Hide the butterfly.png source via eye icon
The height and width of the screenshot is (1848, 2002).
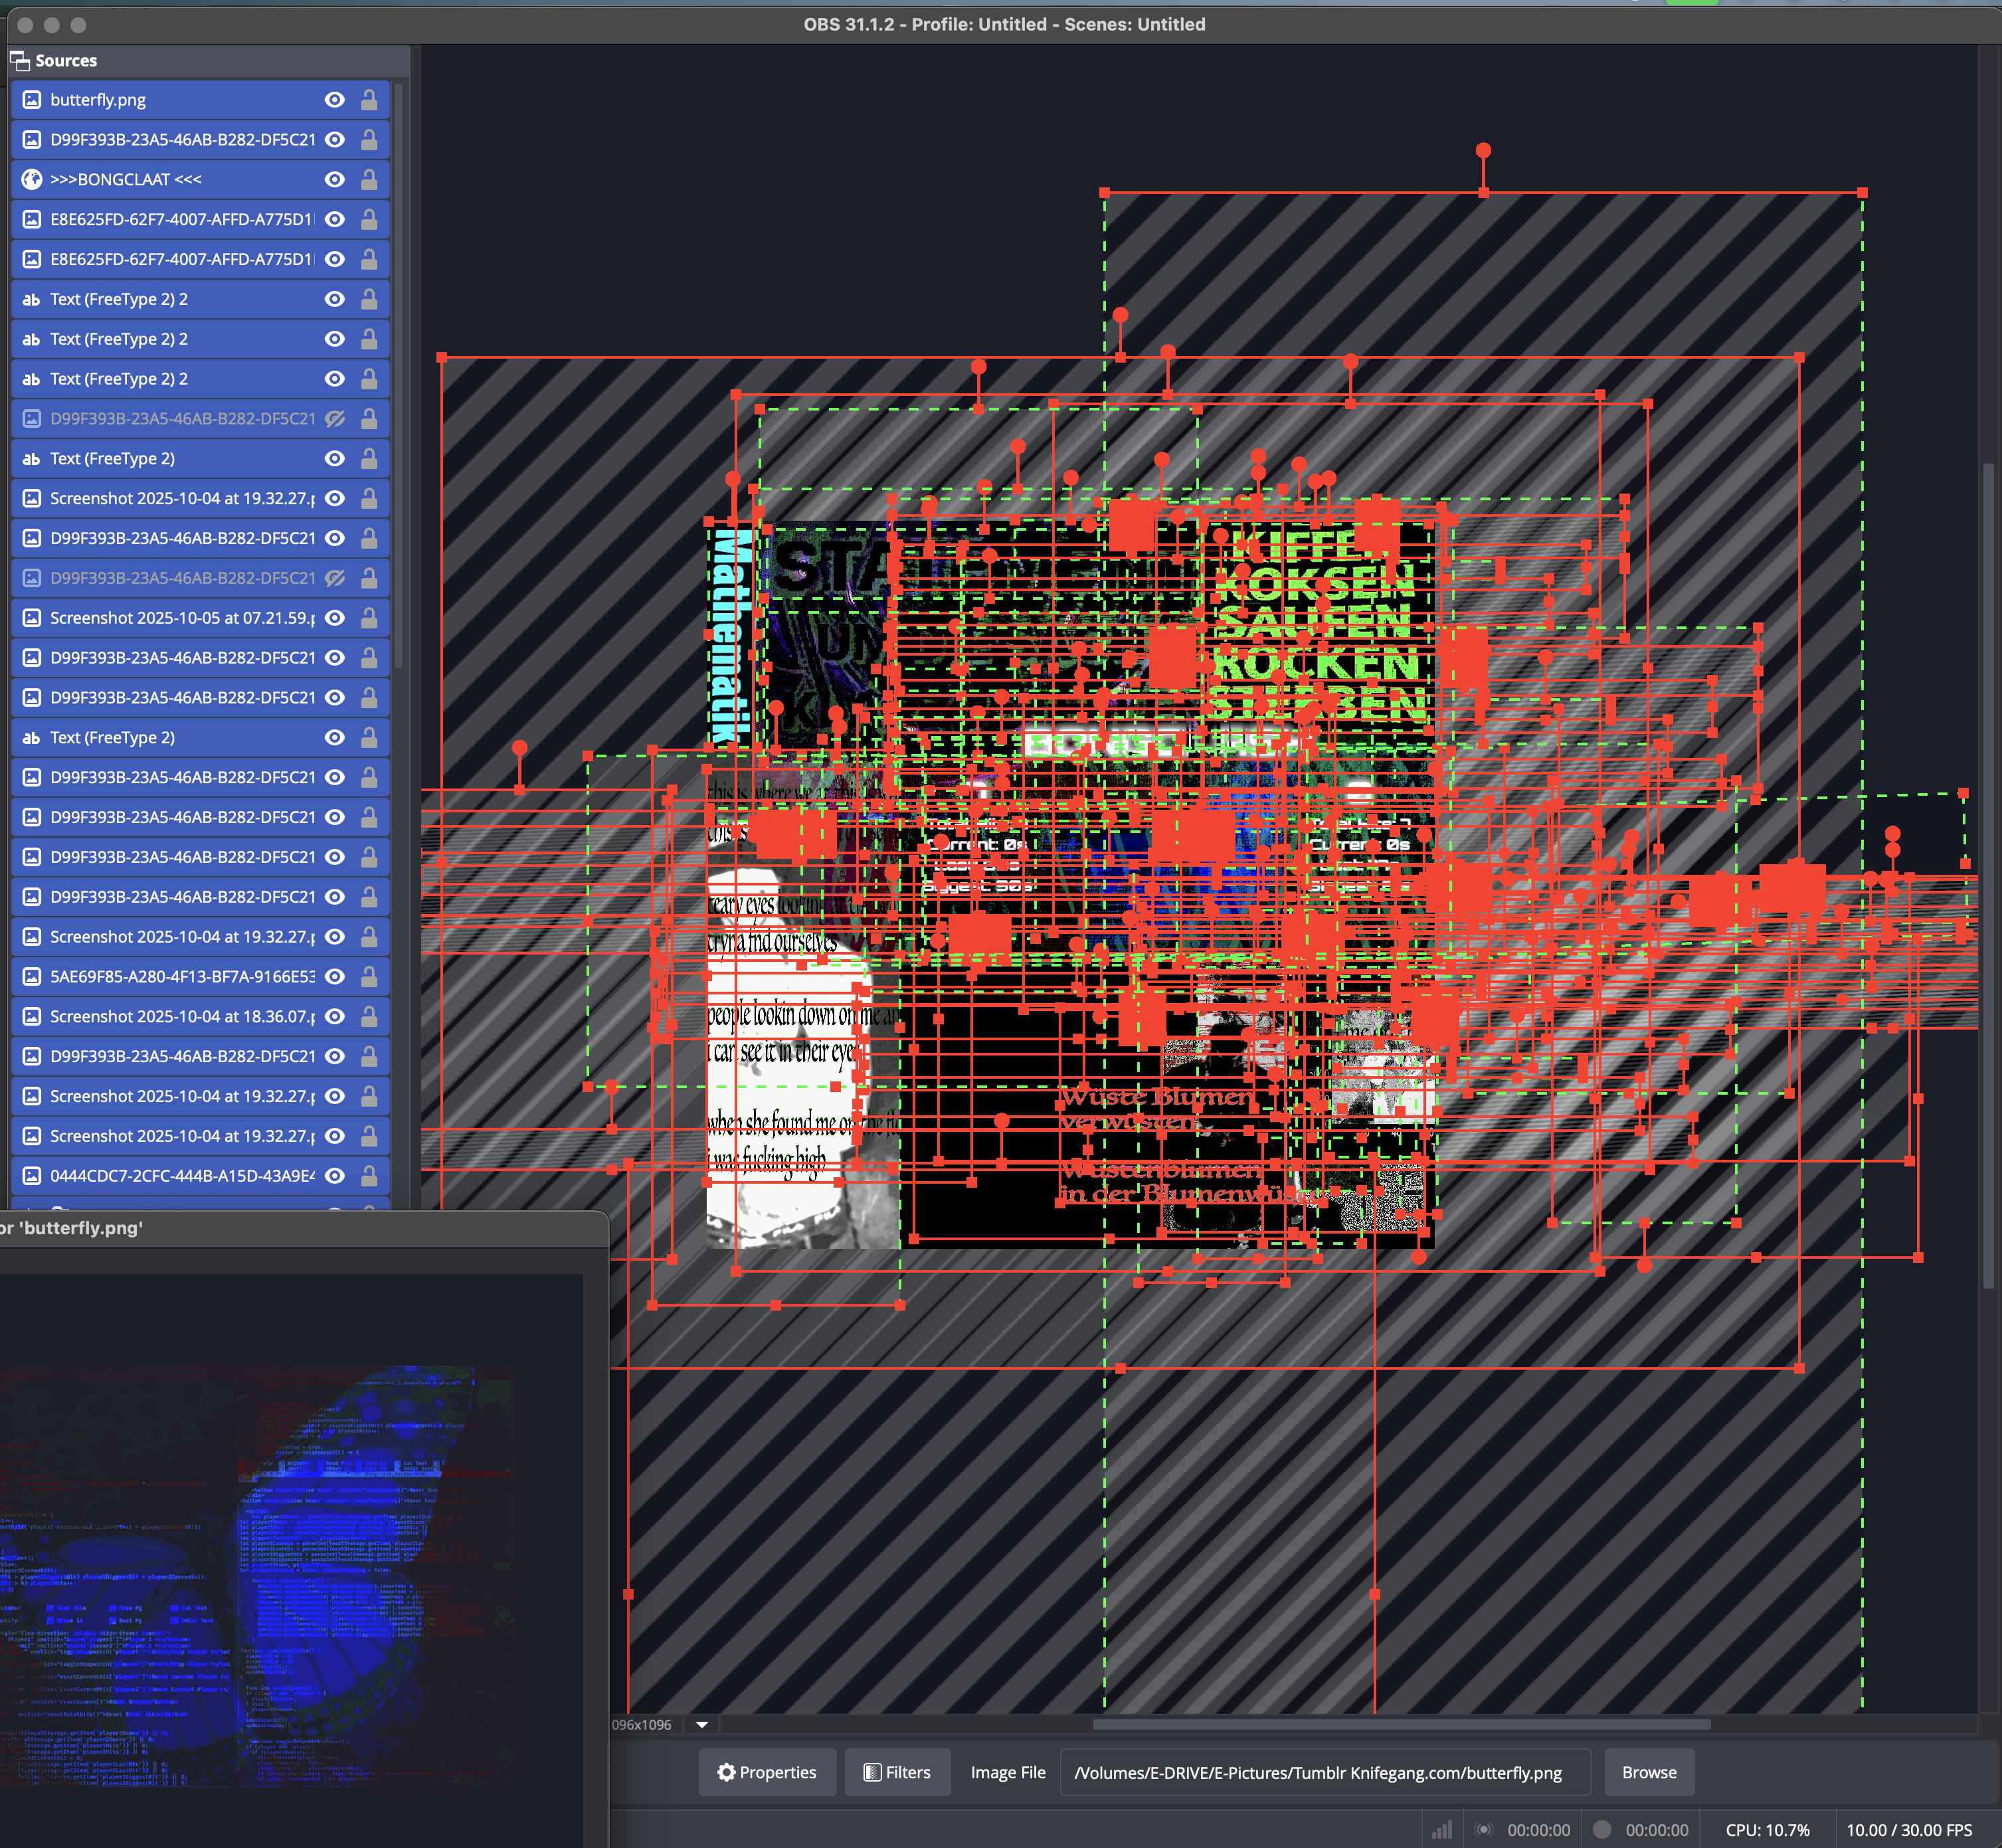point(335,100)
